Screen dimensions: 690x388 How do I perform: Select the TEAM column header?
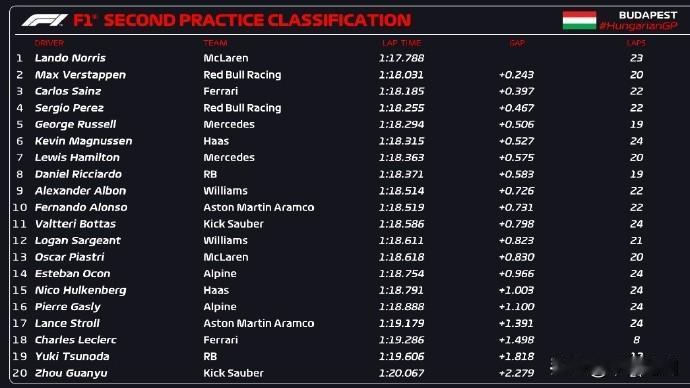click(215, 43)
